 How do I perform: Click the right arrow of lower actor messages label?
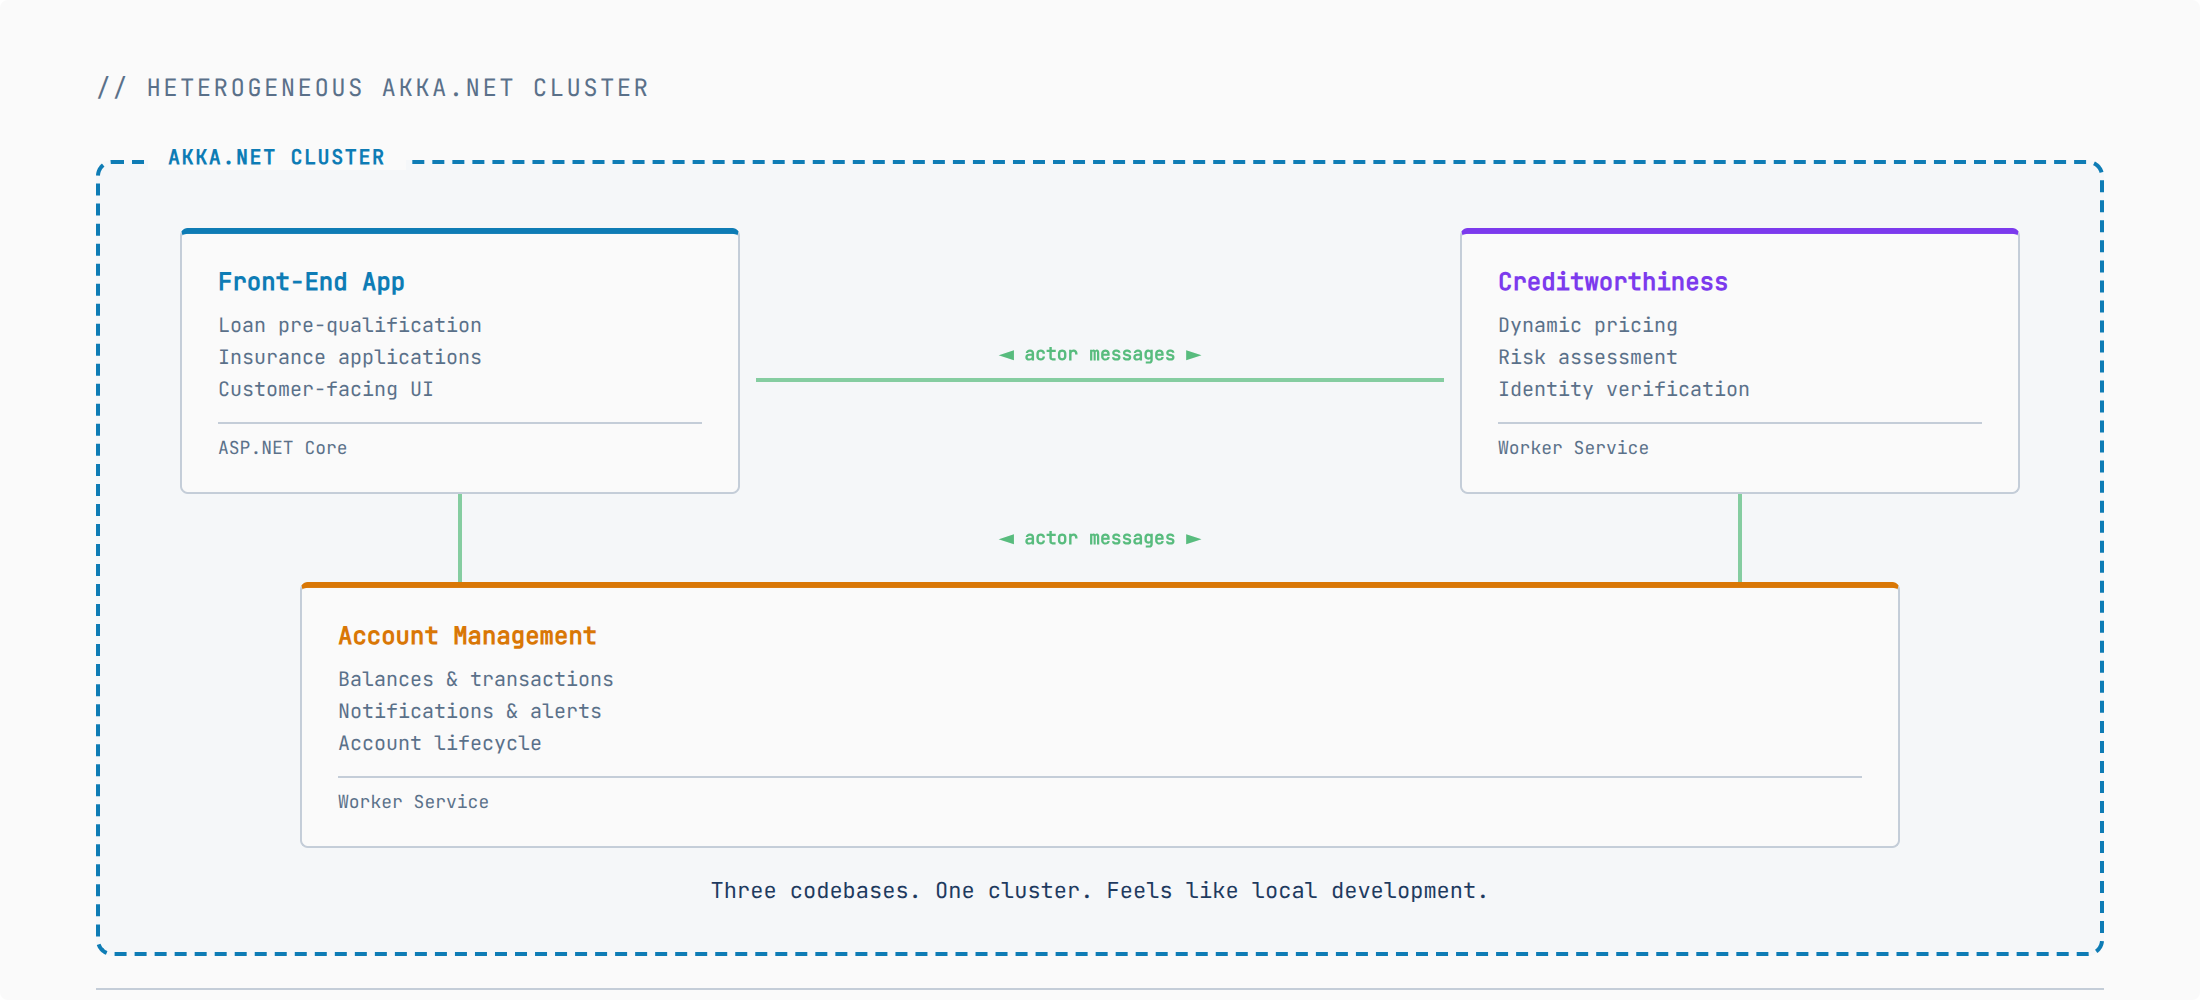(1193, 539)
